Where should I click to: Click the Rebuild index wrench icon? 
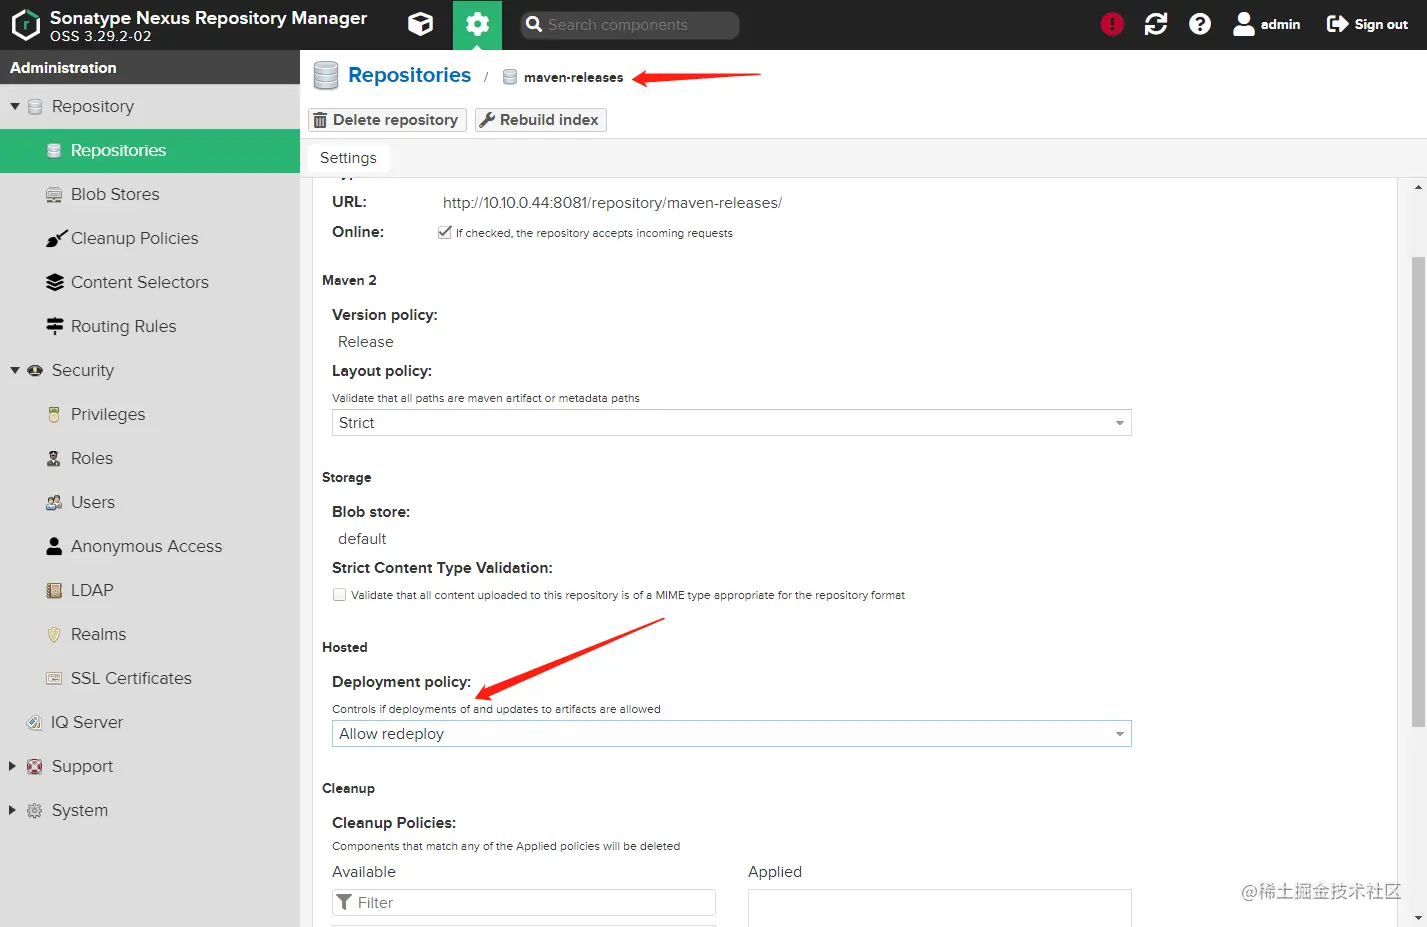(487, 120)
